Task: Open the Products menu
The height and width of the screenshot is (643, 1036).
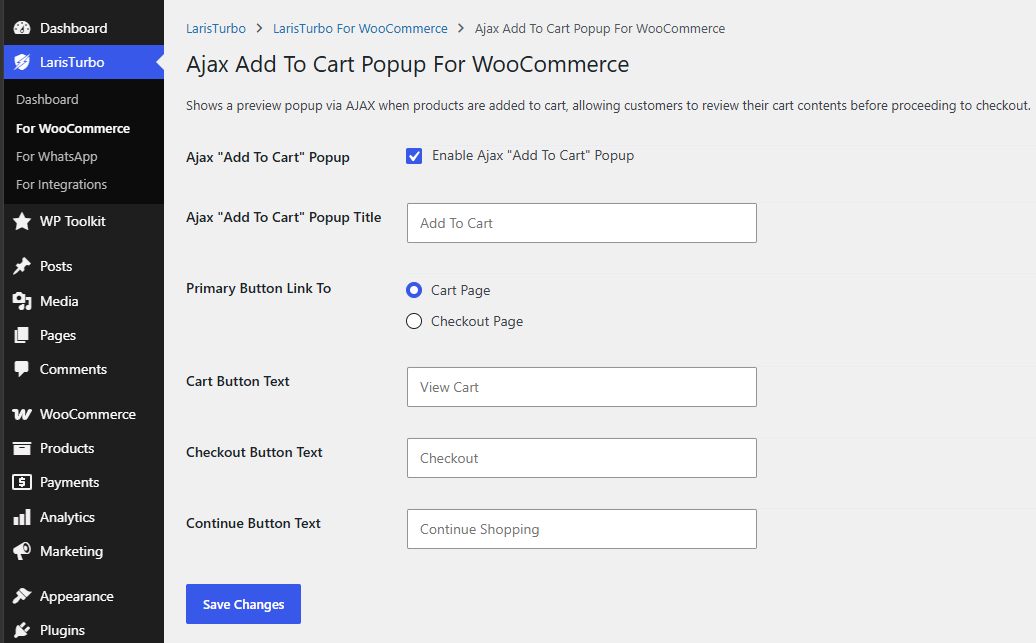Action: [84, 449]
